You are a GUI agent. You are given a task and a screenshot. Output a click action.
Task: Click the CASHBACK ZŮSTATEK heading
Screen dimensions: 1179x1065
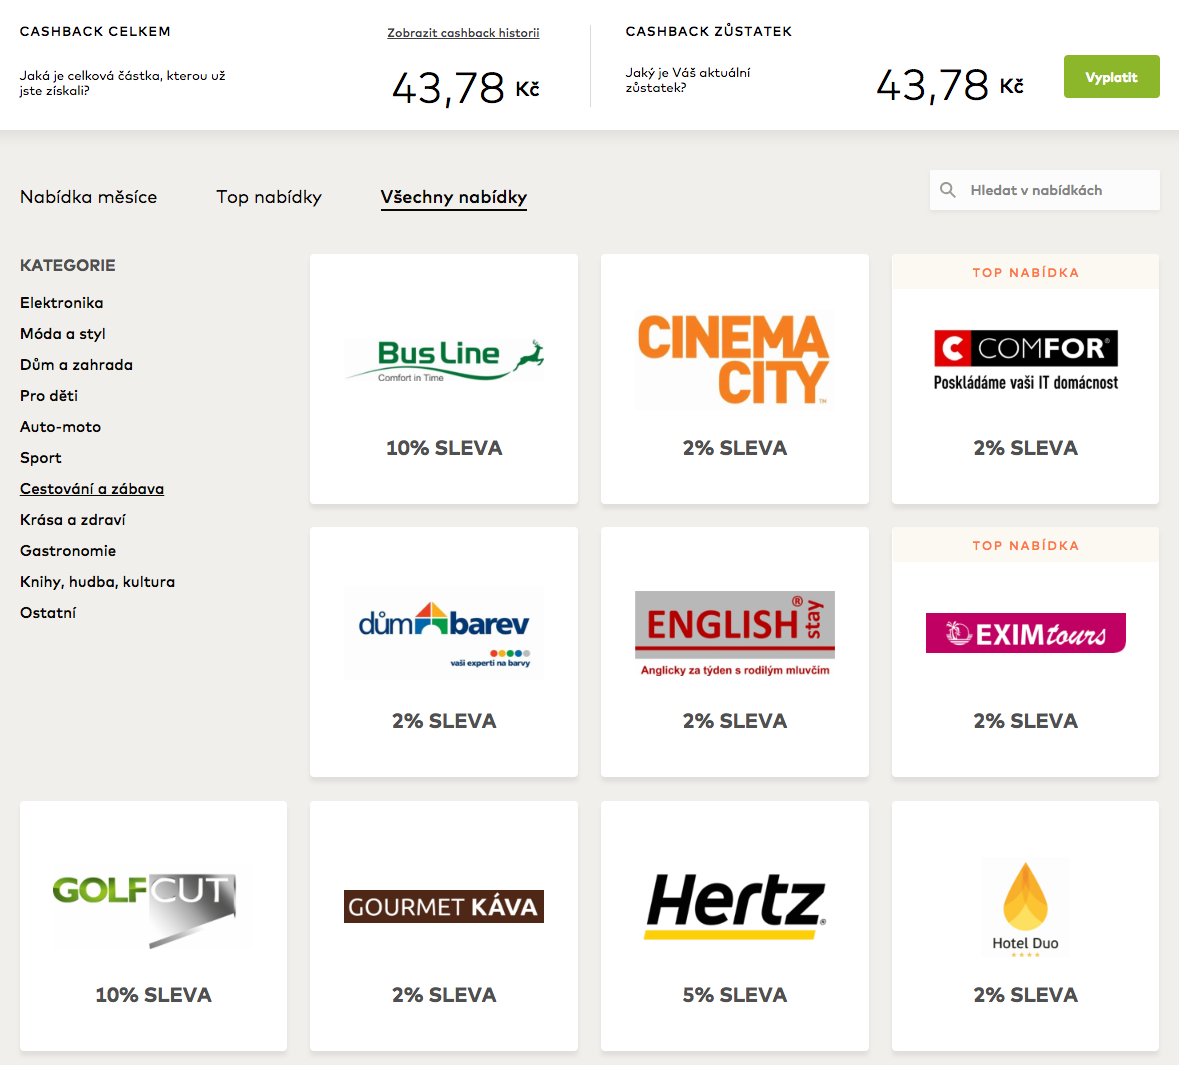[x=708, y=32]
